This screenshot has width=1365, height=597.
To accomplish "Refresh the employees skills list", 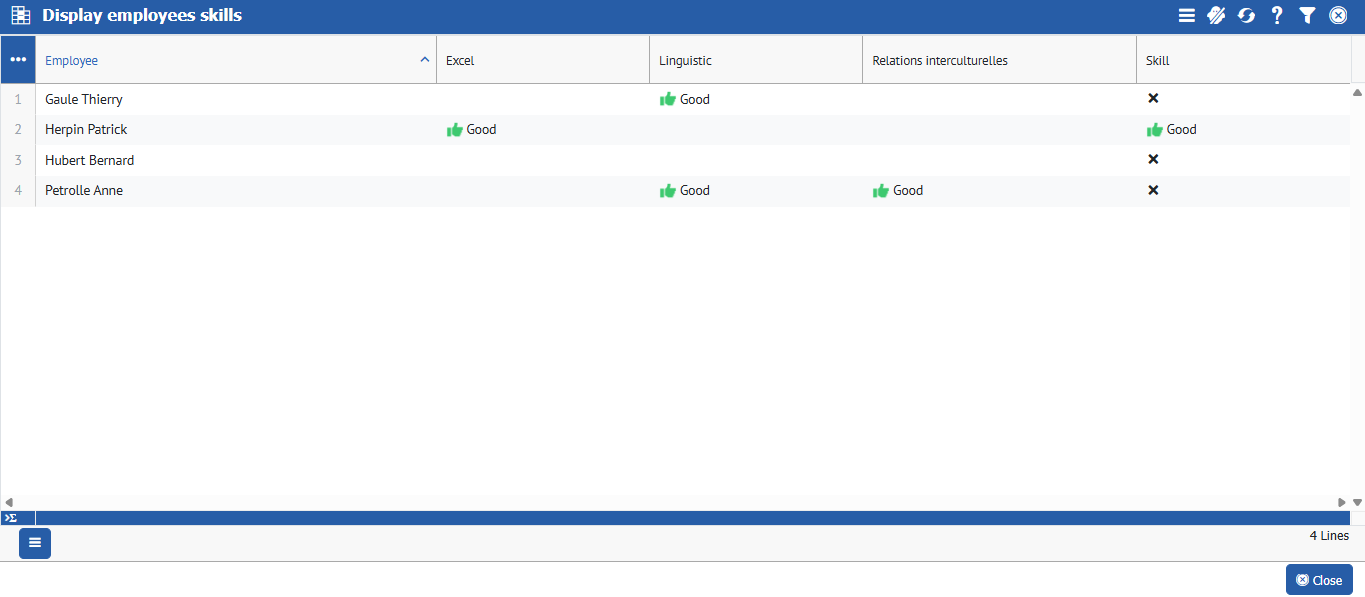I will [x=1246, y=15].
